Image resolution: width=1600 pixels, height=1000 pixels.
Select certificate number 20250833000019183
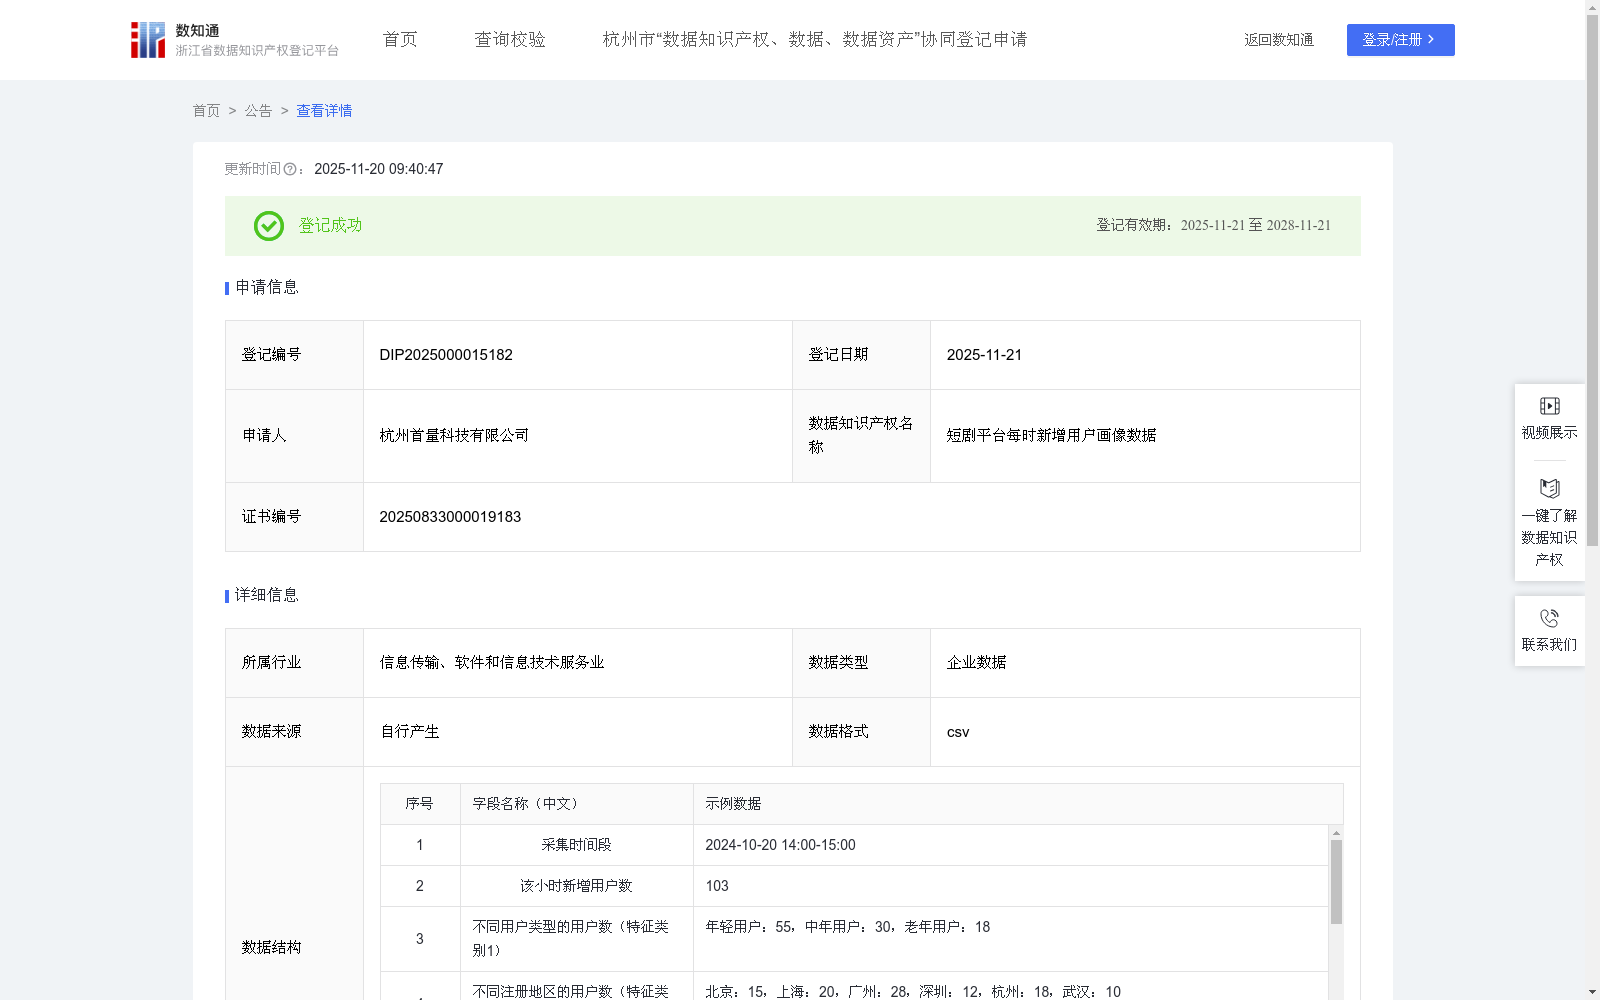pyautogui.click(x=450, y=517)
